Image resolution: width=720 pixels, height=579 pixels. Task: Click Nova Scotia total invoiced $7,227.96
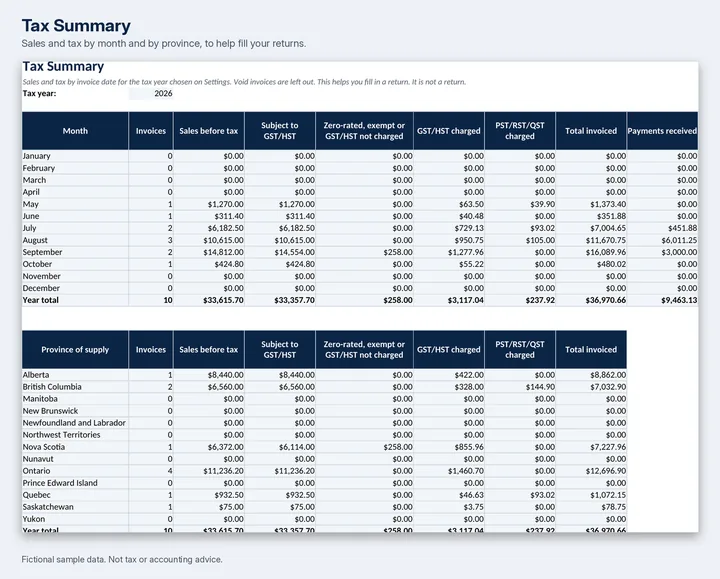click(x=608, y=447)
